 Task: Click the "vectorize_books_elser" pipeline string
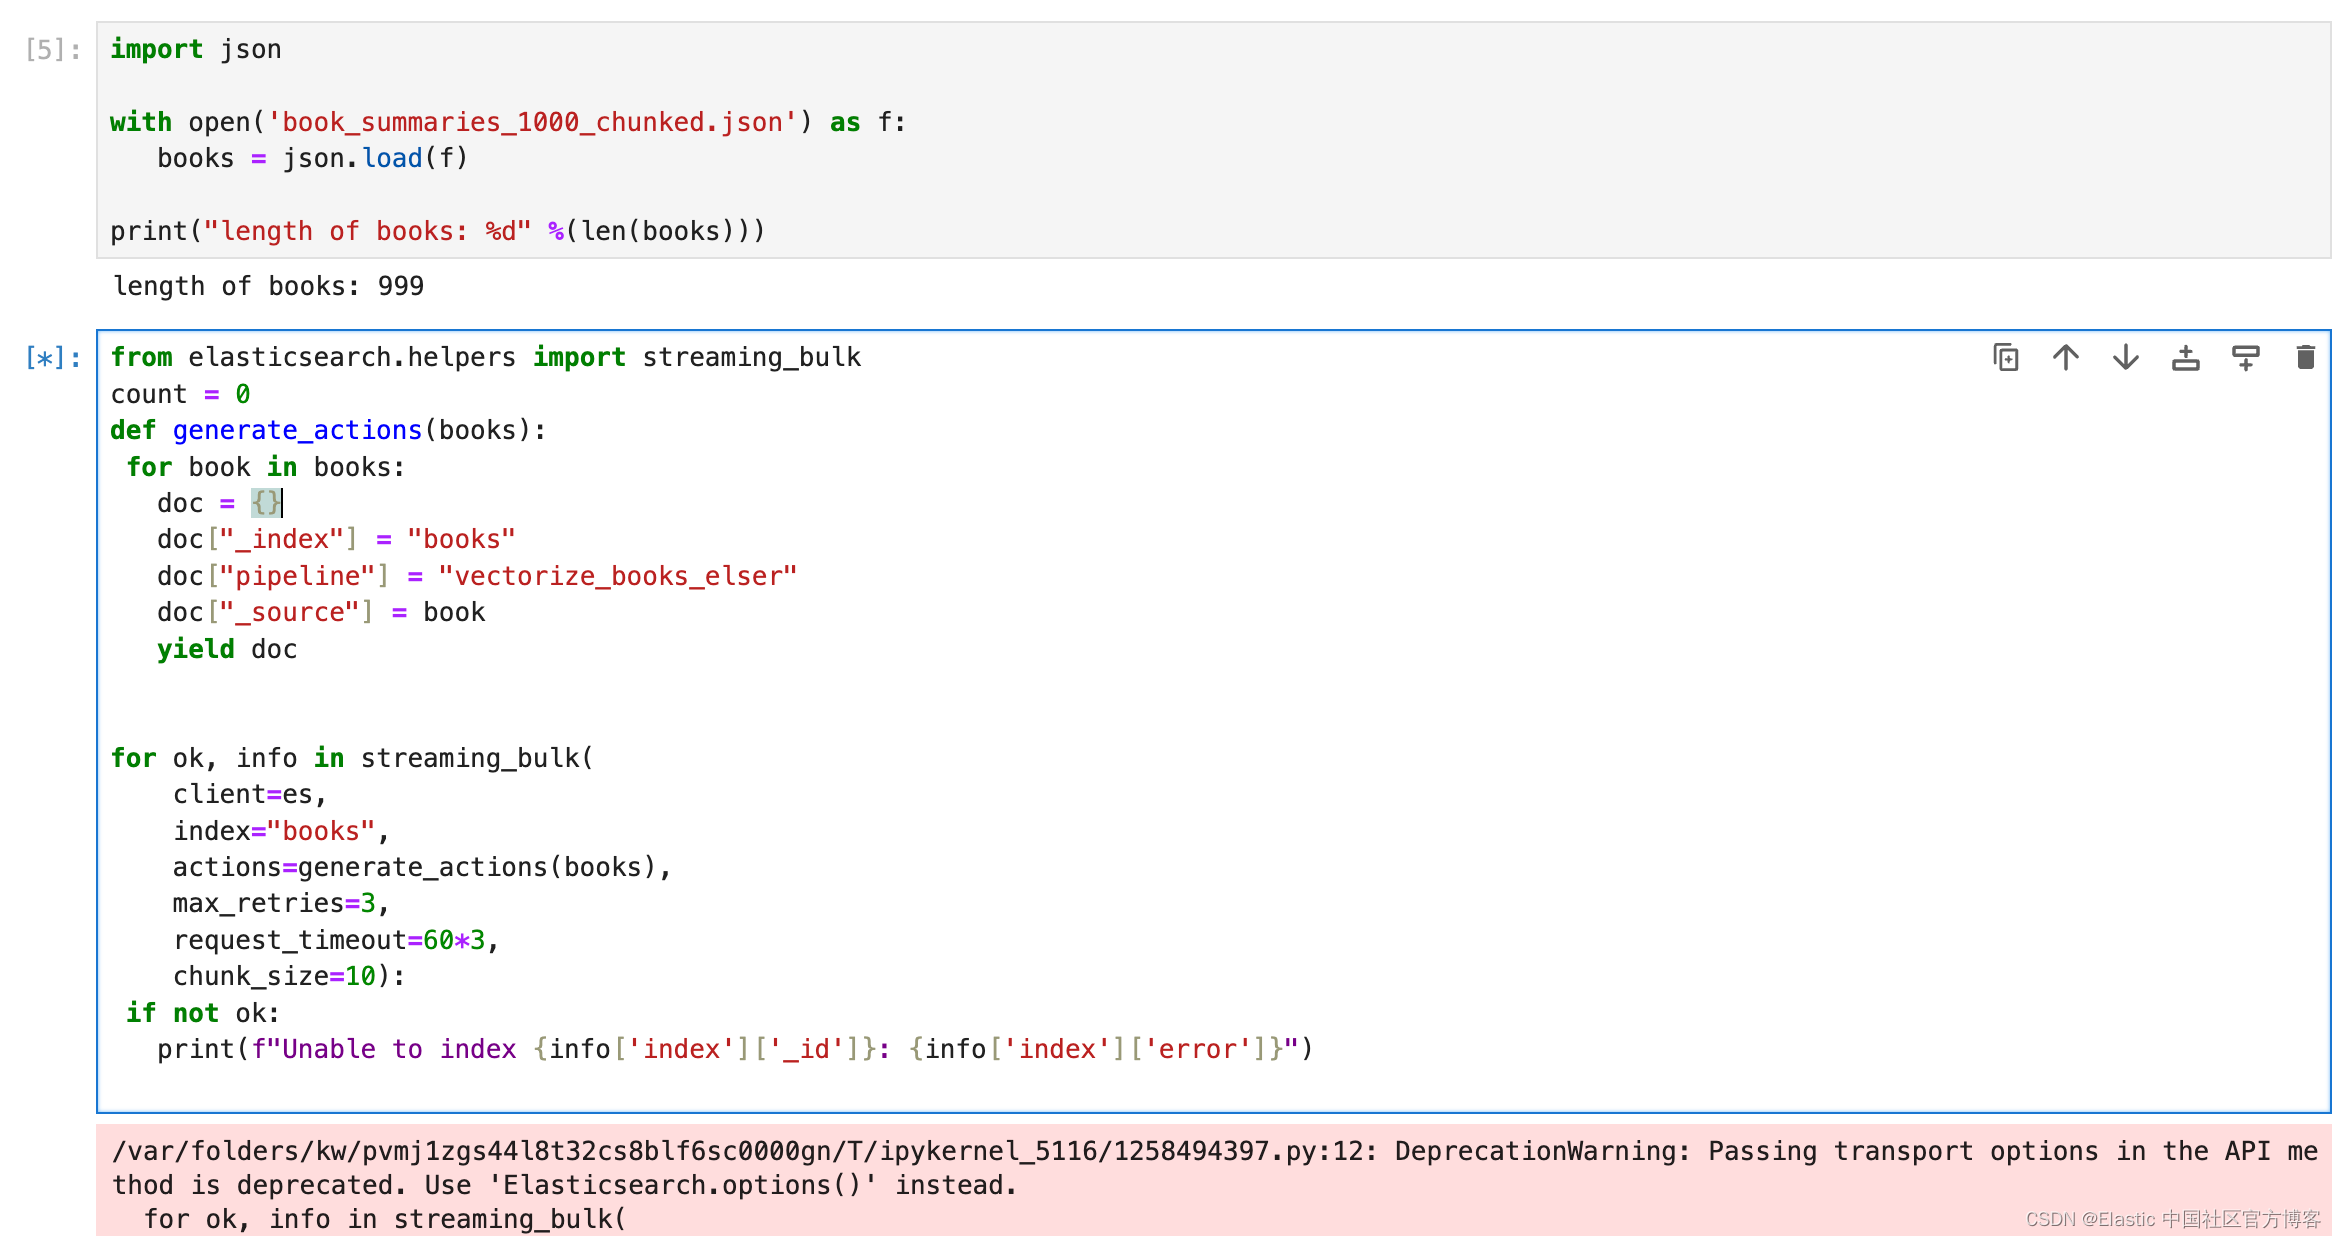pos(617,576)
